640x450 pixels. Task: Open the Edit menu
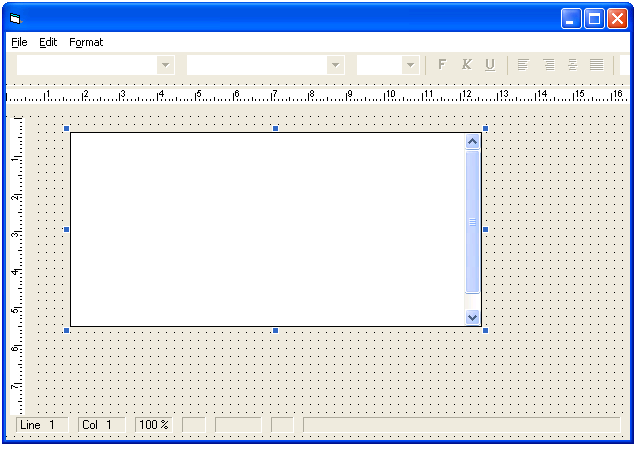[x=48, y=42]
